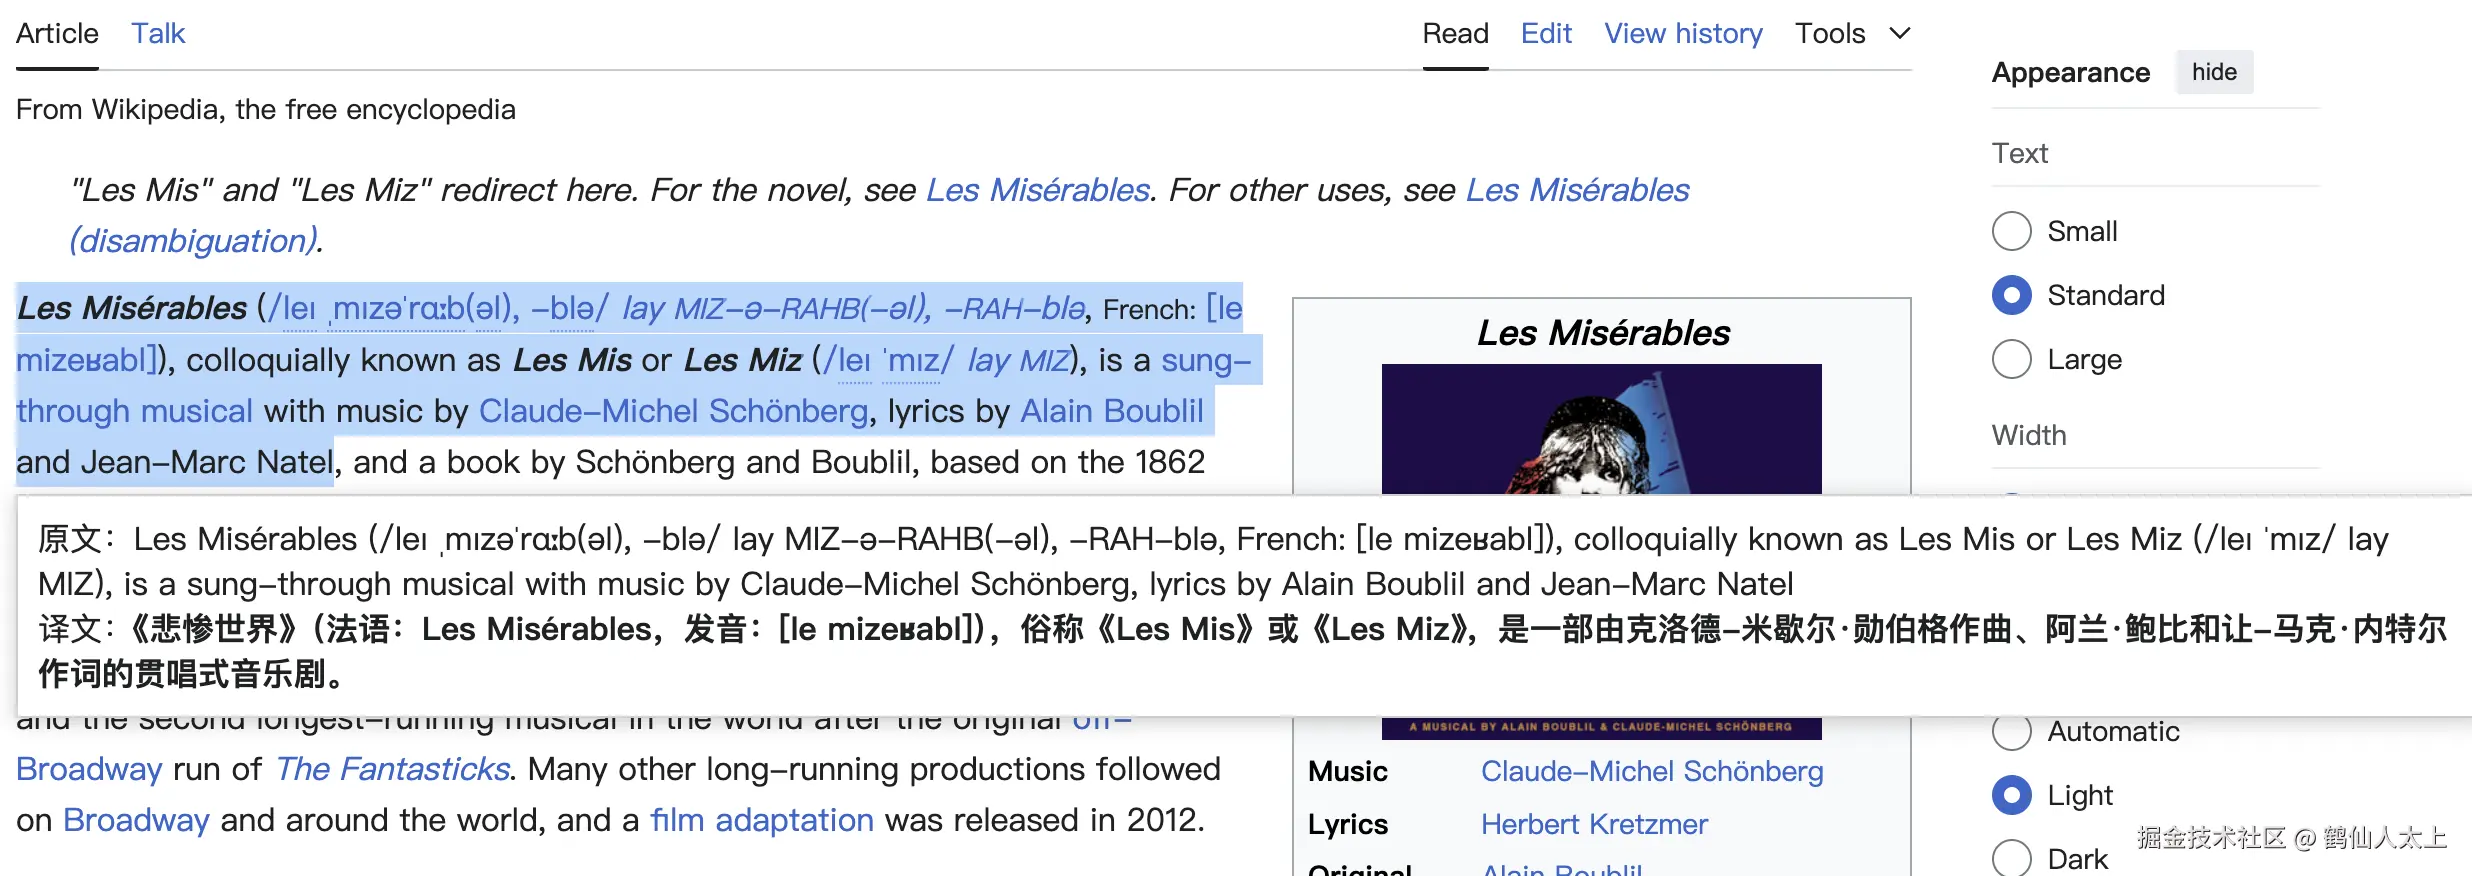Viewport: 2472px width, 876px height.
Task: Click the Les Misérables poster image
Action: pos(1601,429)
